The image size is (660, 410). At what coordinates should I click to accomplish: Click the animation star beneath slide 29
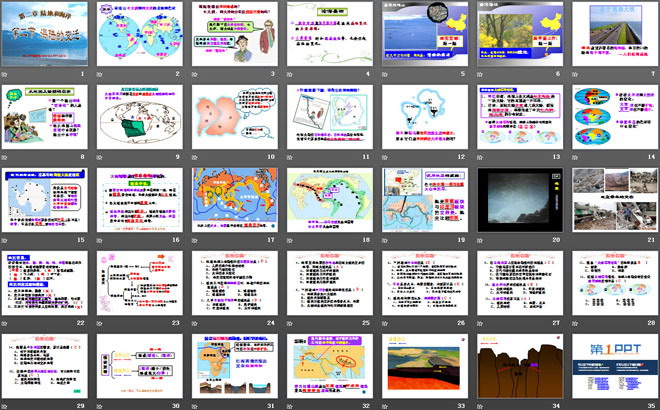(x=6, y=406)
